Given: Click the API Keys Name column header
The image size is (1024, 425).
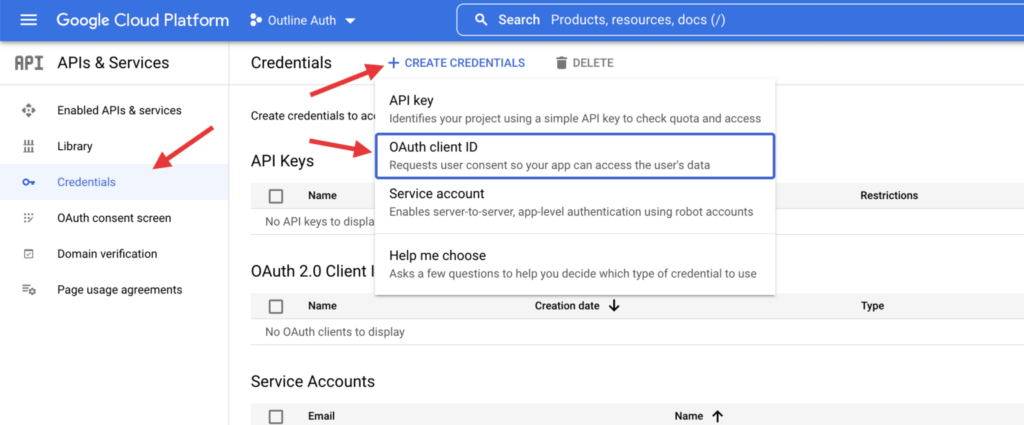Looking at the screenshot, I should click(x=322, y=195).
